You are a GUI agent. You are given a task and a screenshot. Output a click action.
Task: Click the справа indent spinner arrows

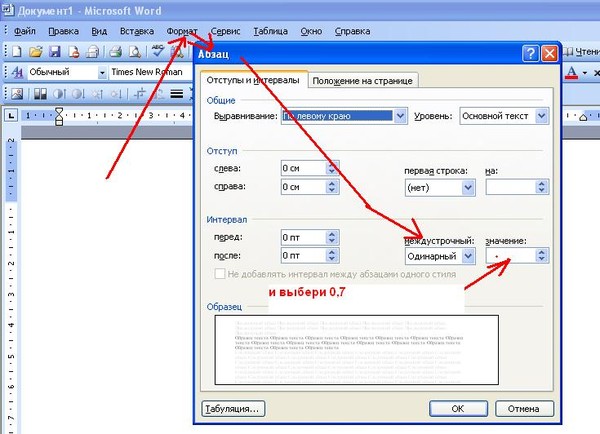click(x=332, y=187)
